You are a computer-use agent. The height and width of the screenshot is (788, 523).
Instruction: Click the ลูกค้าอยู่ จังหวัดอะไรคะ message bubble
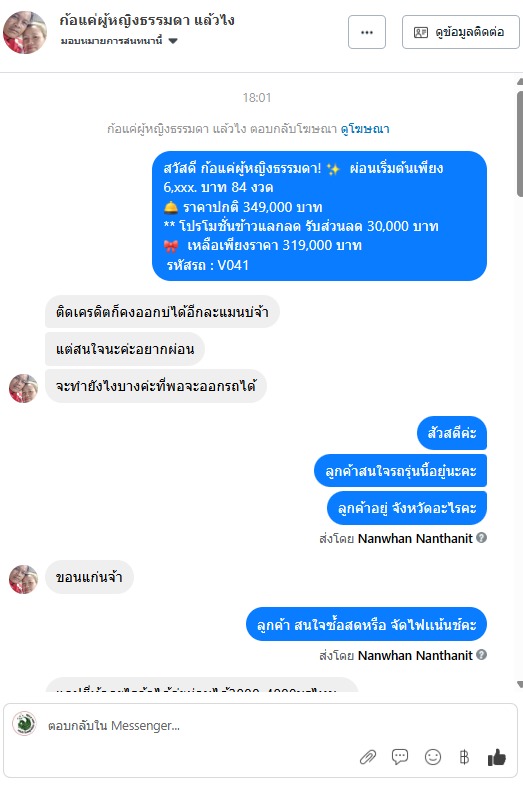point(407,508)
